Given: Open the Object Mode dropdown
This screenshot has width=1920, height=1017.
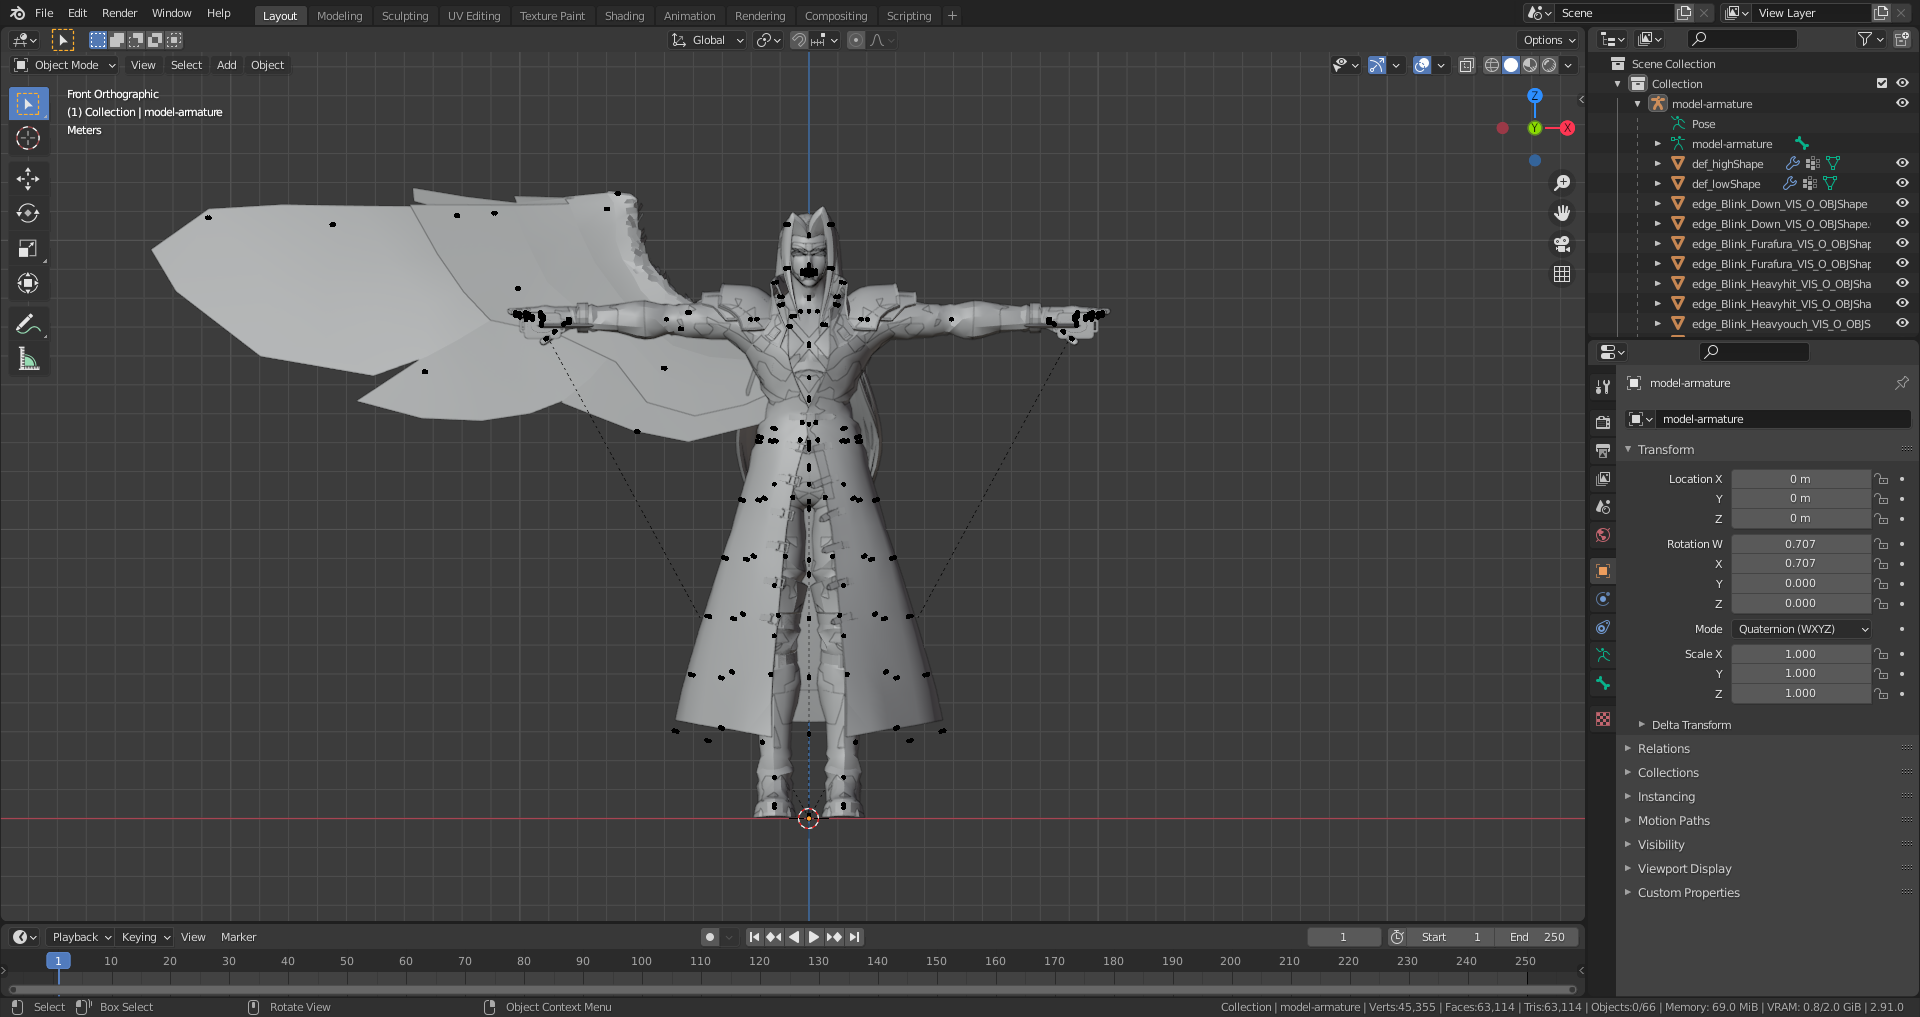Looking at the screenshot, I should point(65,65).
